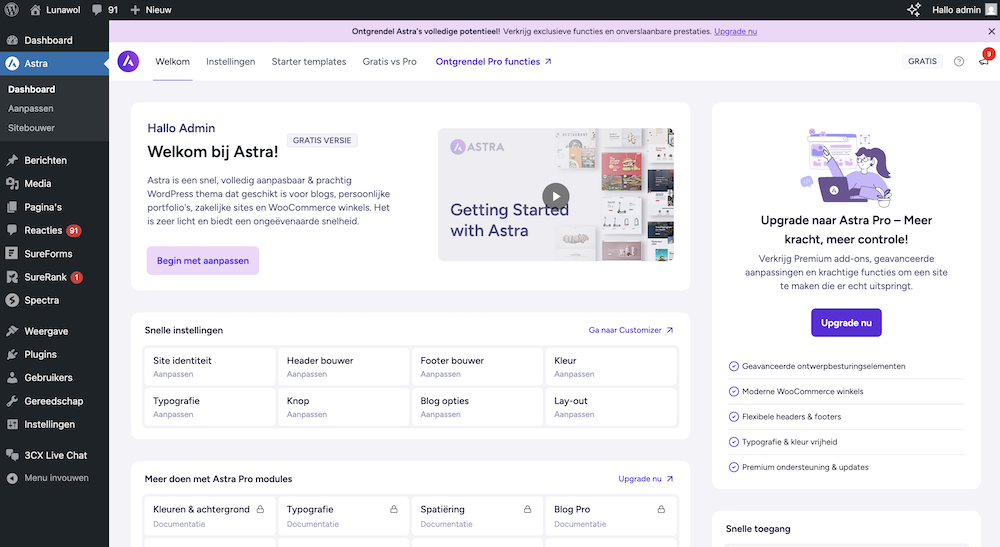The height and width of the screenshot is (547, 1000).
Task: Open Plugins in the sidebar
Action: pyautogui.click(x=54, y=354)
